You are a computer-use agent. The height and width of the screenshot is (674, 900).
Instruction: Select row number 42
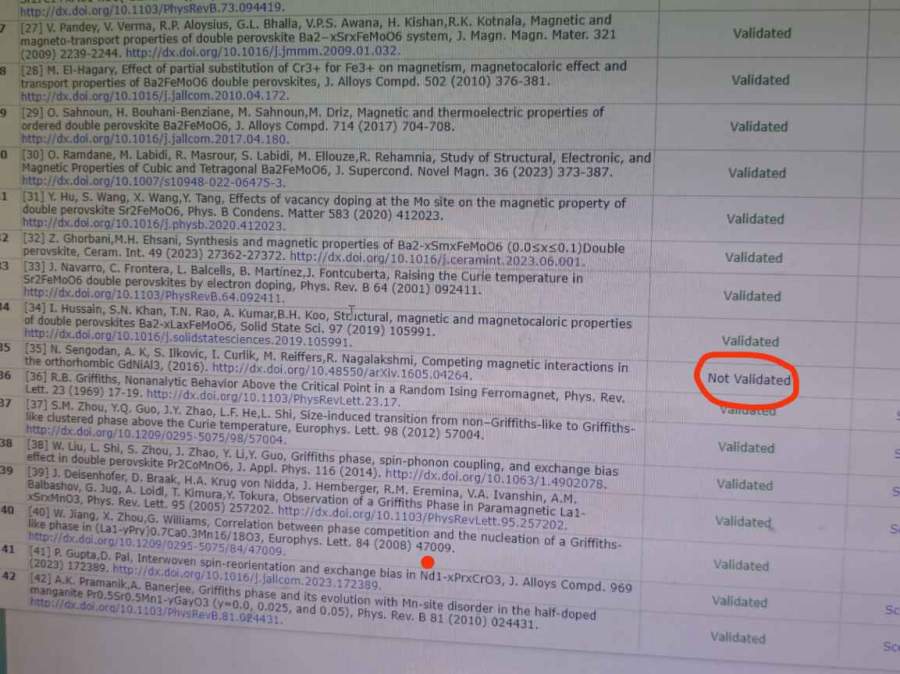9,576
